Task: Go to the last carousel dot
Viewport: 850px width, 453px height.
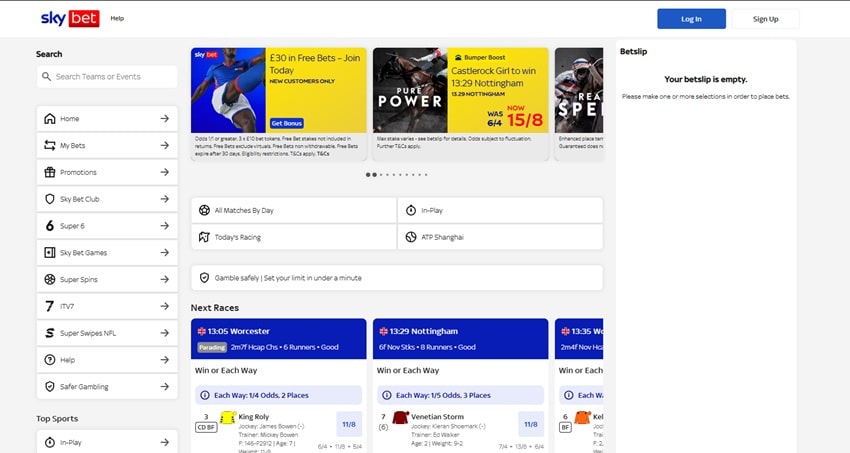Action: coord(426,174)
